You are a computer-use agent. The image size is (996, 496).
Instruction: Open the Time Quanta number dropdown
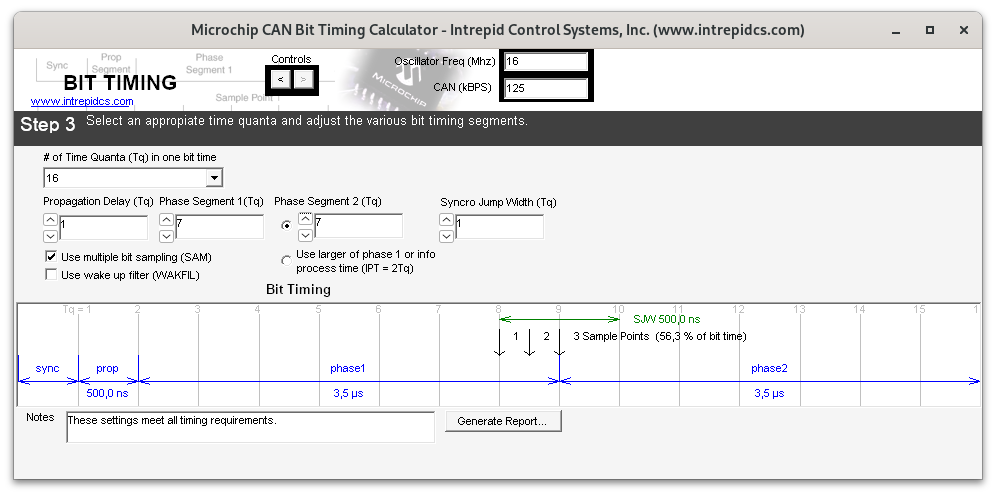[213, 178]
